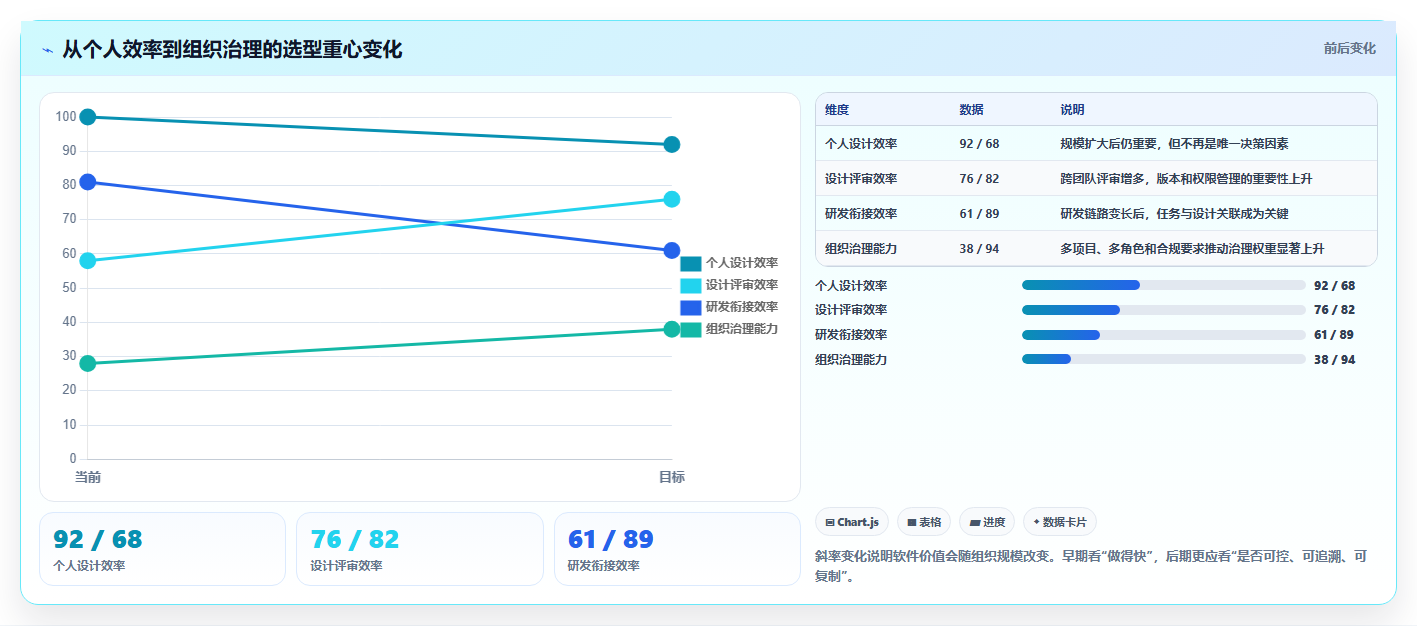Click the 92 / 68 value beside the progress bar
Image resolution: width=1417 pixels, height=626 pixels.
(1334, 286)
